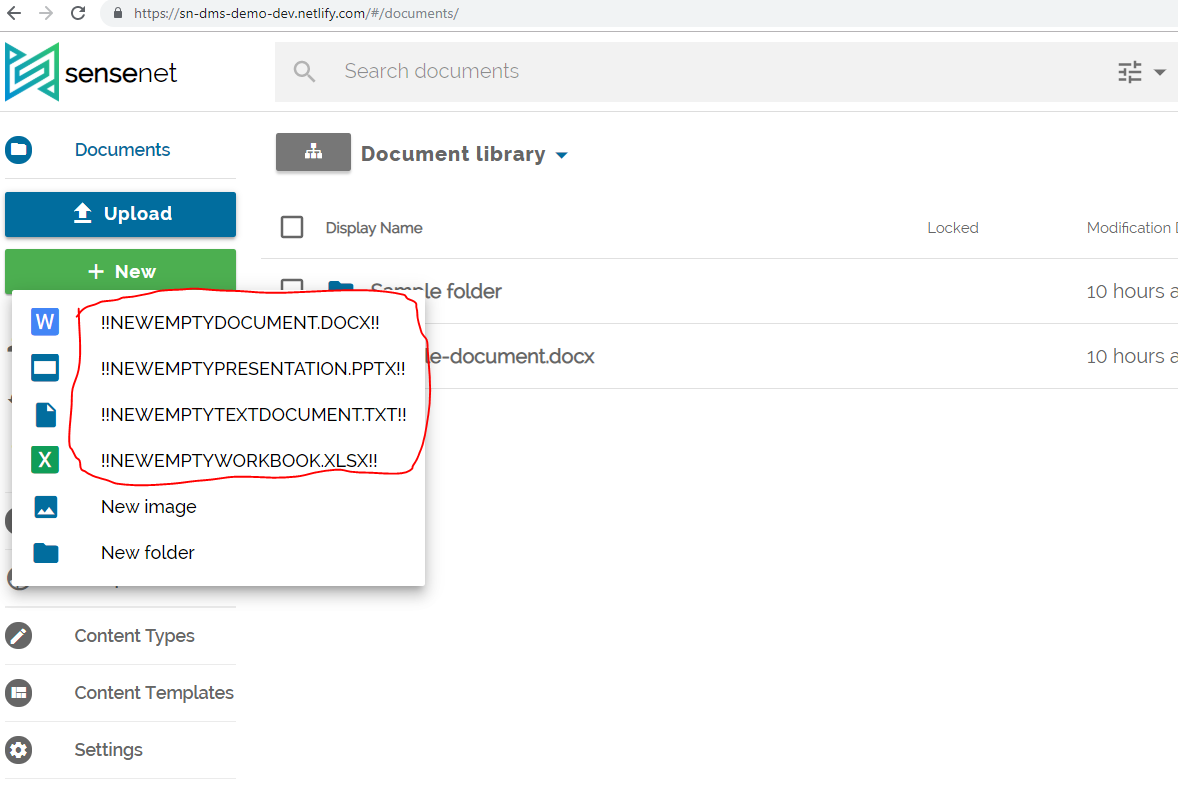Choose New folder from the New menu
This screenshot has width=1178, height=789.
coord(148,552)
